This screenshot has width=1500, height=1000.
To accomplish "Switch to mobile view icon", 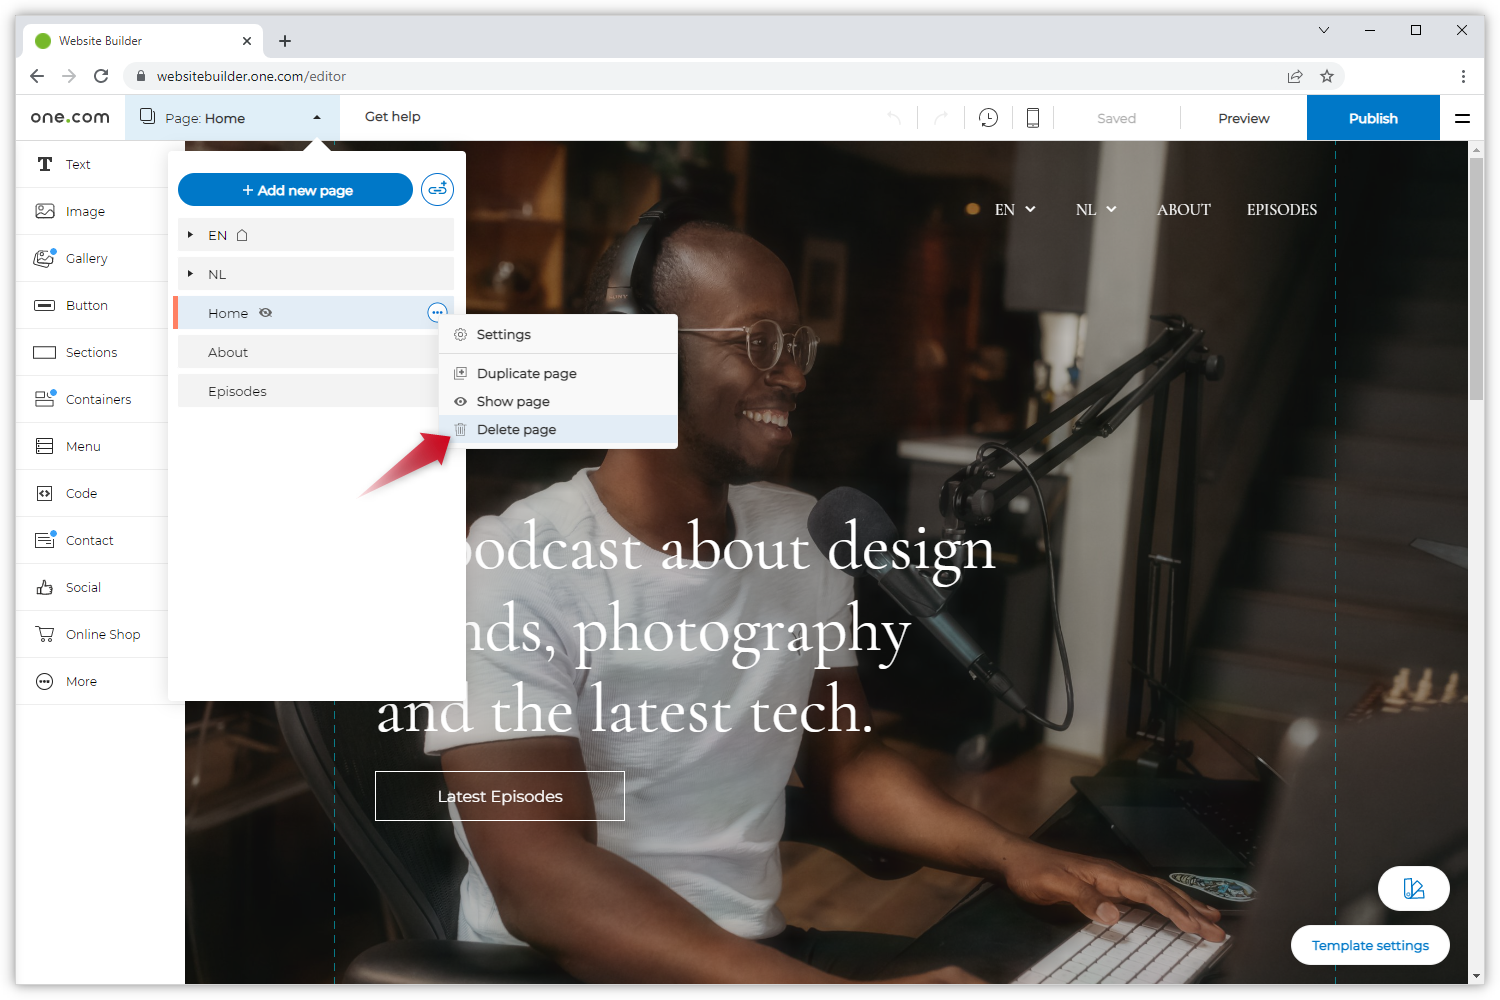I will pos(1032,118).
